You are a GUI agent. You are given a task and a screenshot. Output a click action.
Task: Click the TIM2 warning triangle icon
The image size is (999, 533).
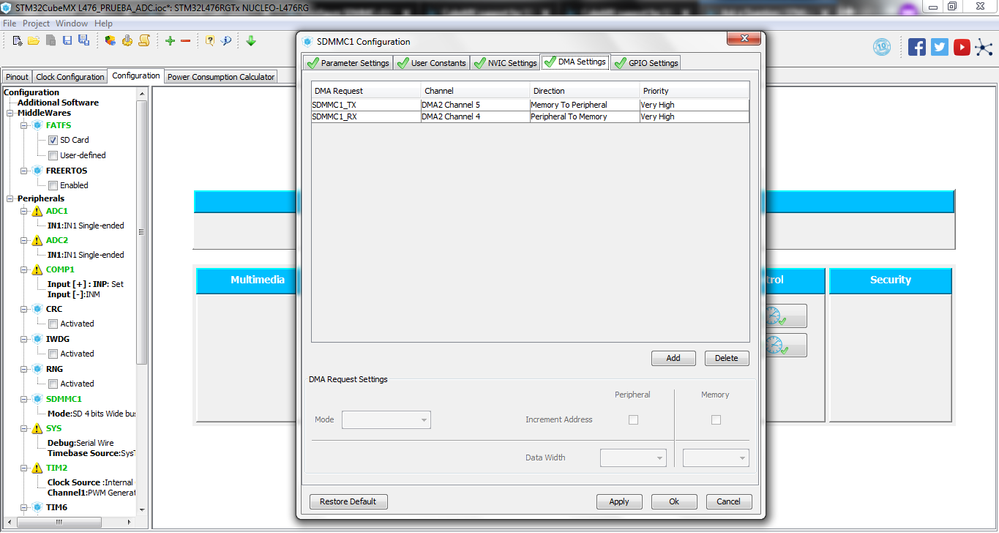coord(38,468)
